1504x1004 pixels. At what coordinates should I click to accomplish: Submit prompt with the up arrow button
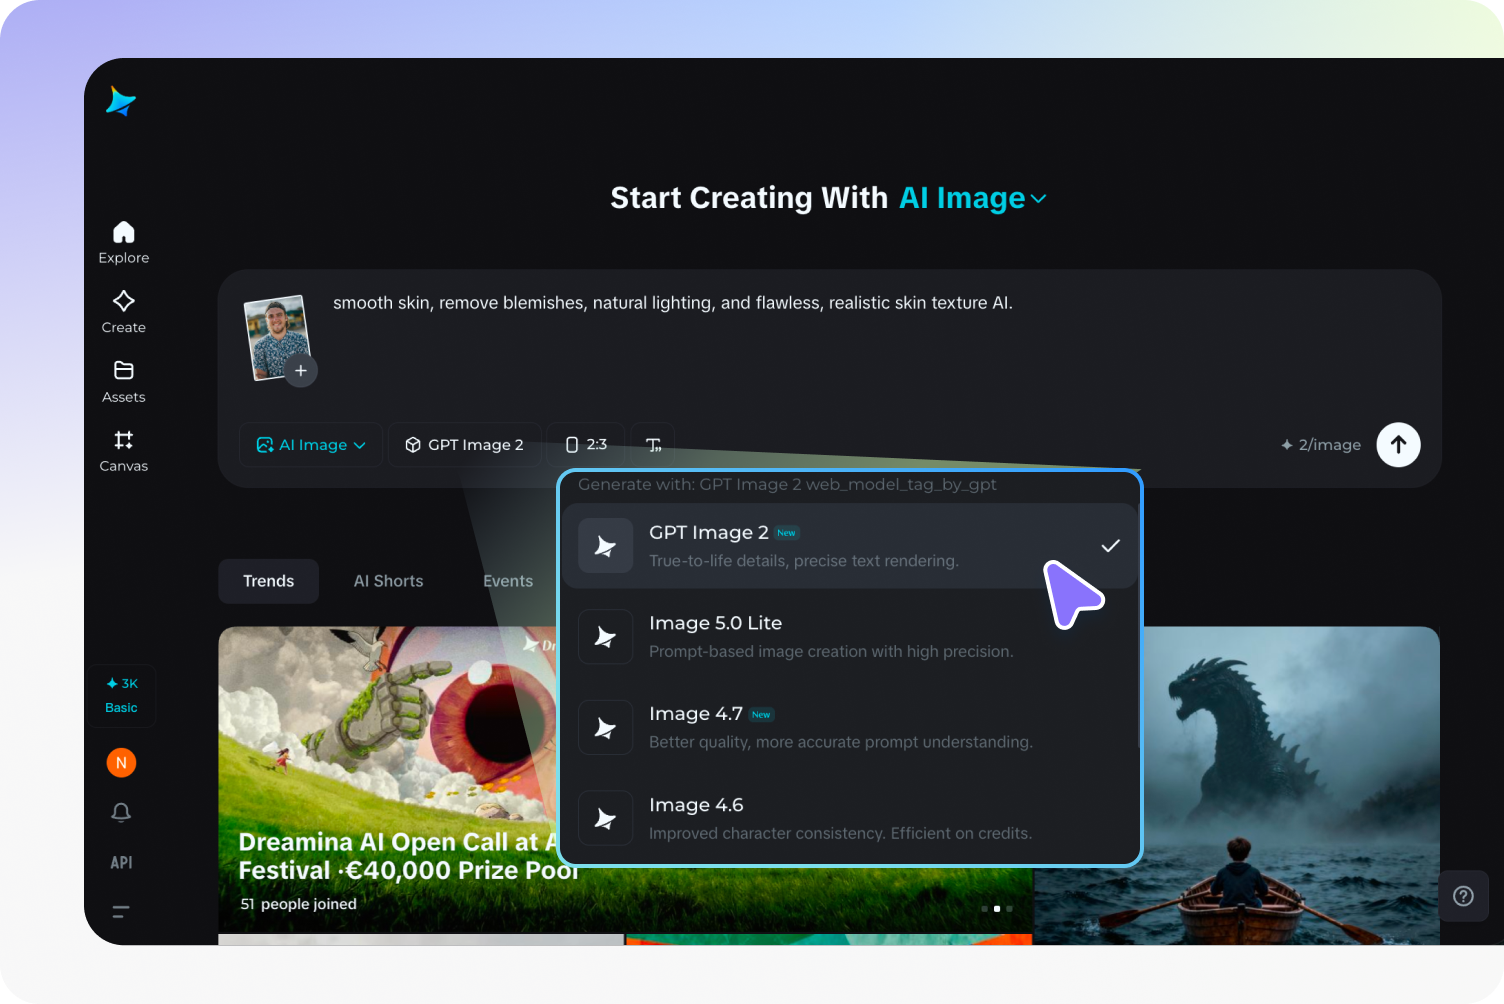coord(1398,445)
